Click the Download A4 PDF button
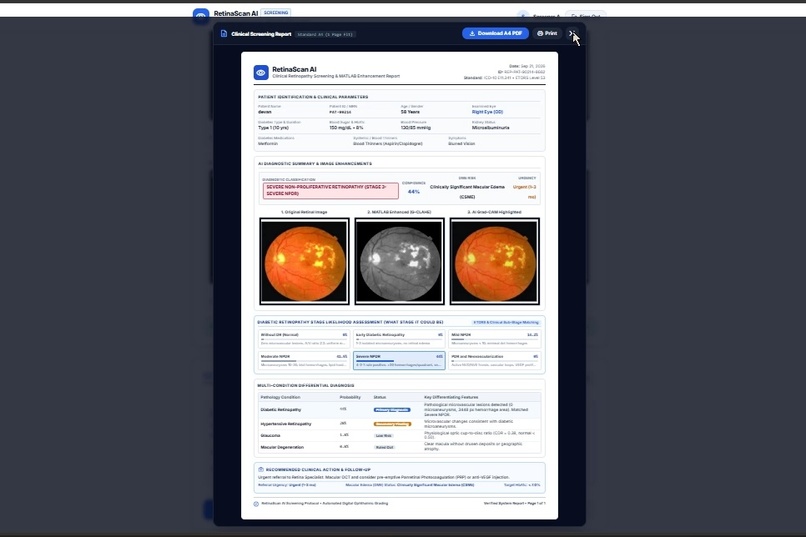Image resolution: width=806 pixels, height=537 pixels. point(495,33)
